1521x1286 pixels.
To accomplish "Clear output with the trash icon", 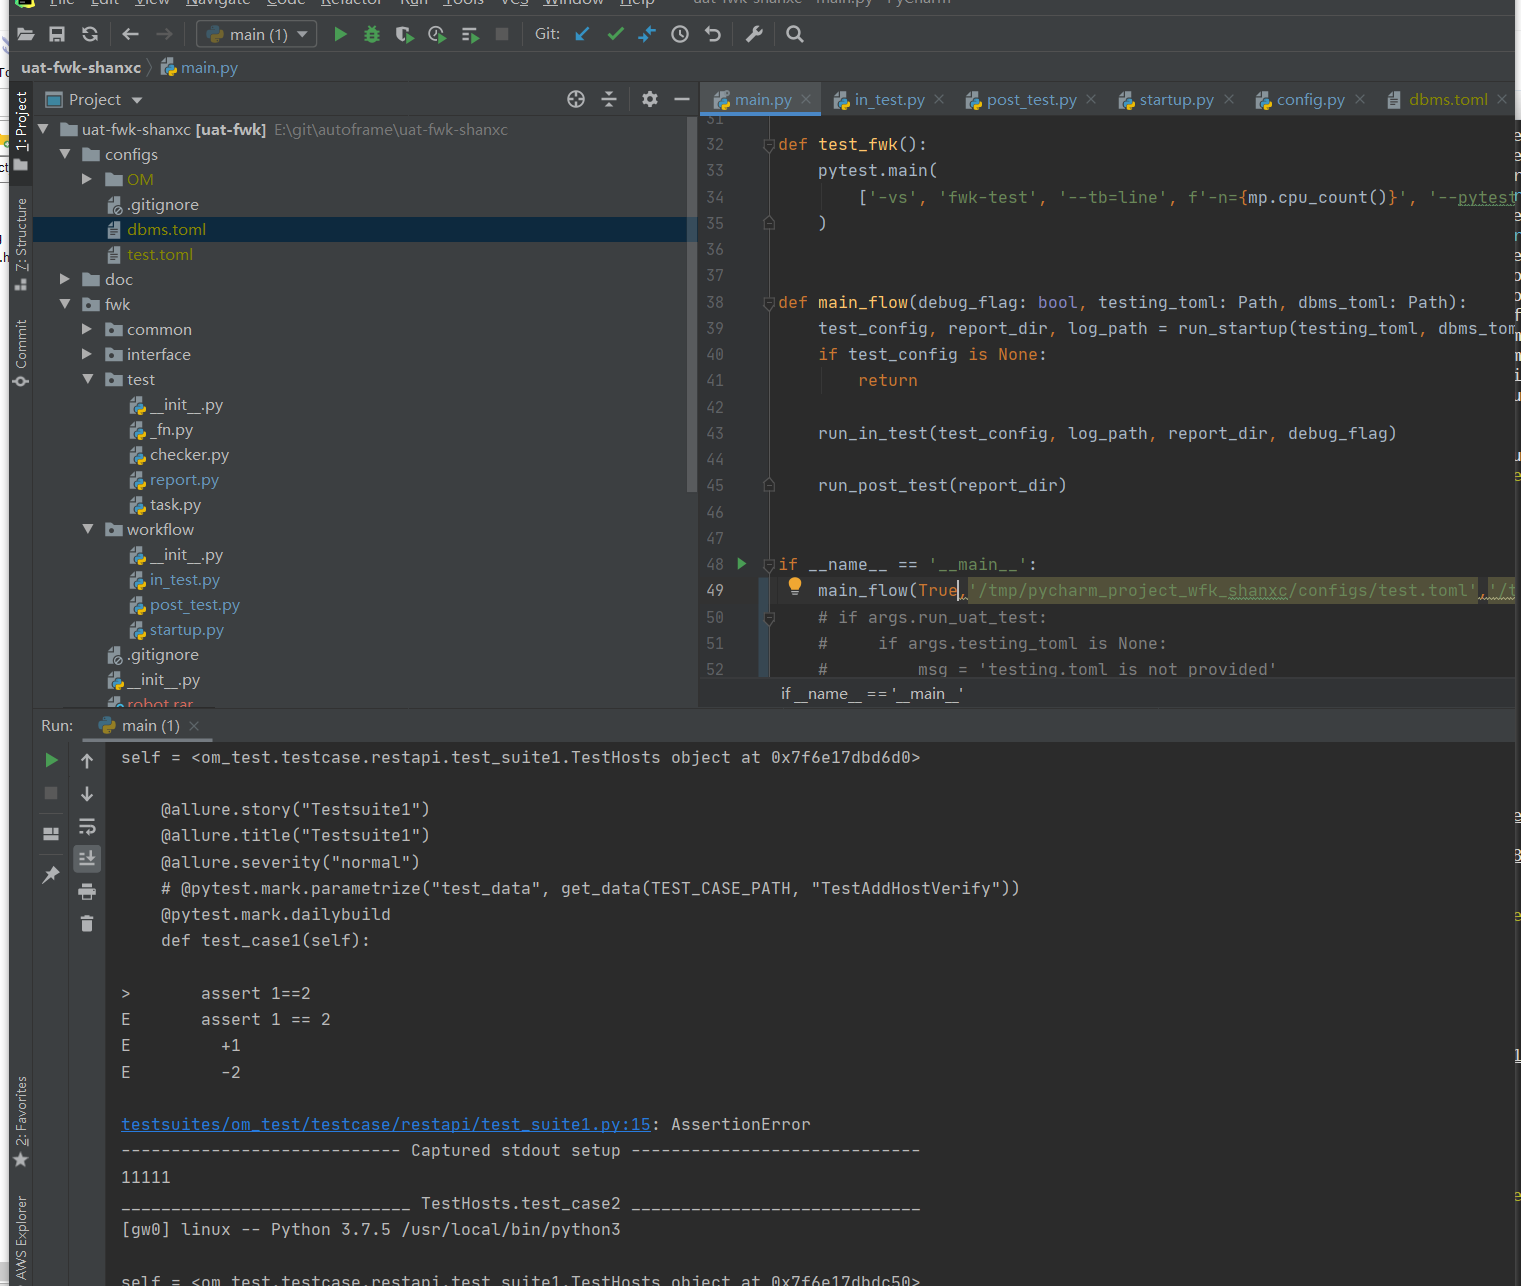I will (x=87, y=923).
